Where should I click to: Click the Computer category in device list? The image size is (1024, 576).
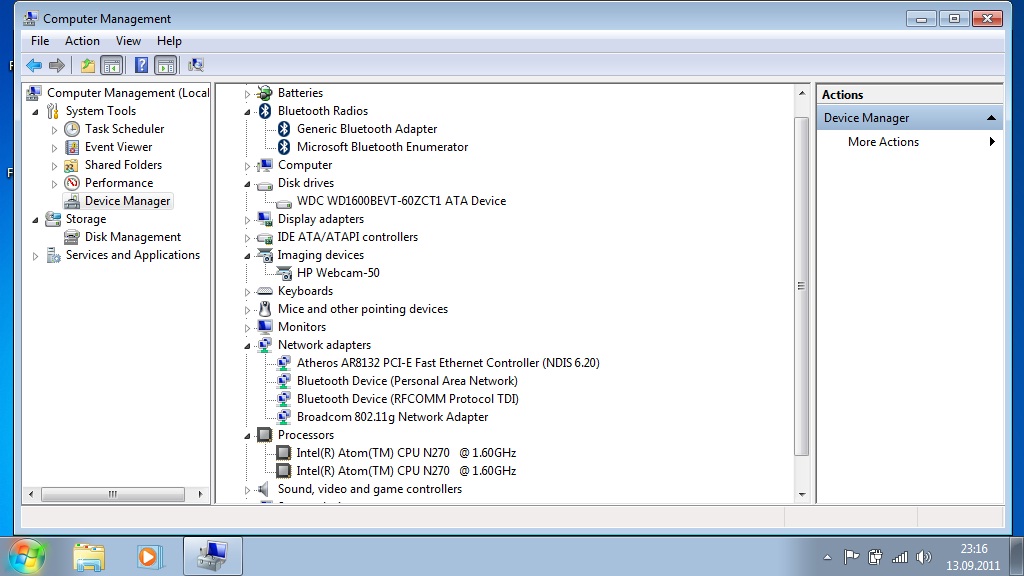click(305, 165)
